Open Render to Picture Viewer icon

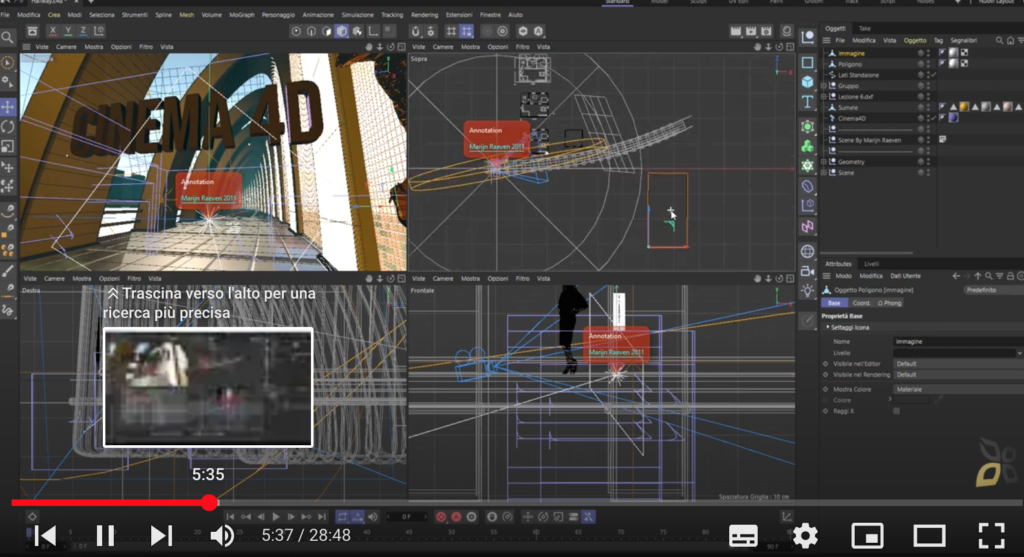751,31
